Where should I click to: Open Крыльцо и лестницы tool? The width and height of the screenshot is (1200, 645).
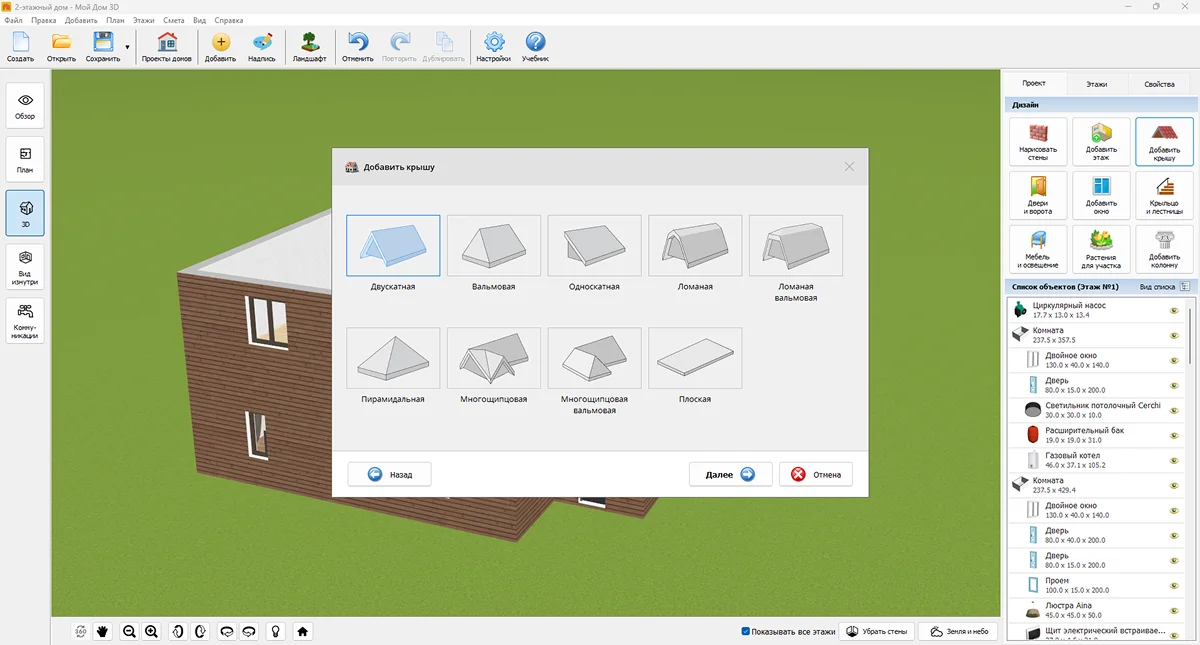pyautogui.click(x=1165, y=195)
